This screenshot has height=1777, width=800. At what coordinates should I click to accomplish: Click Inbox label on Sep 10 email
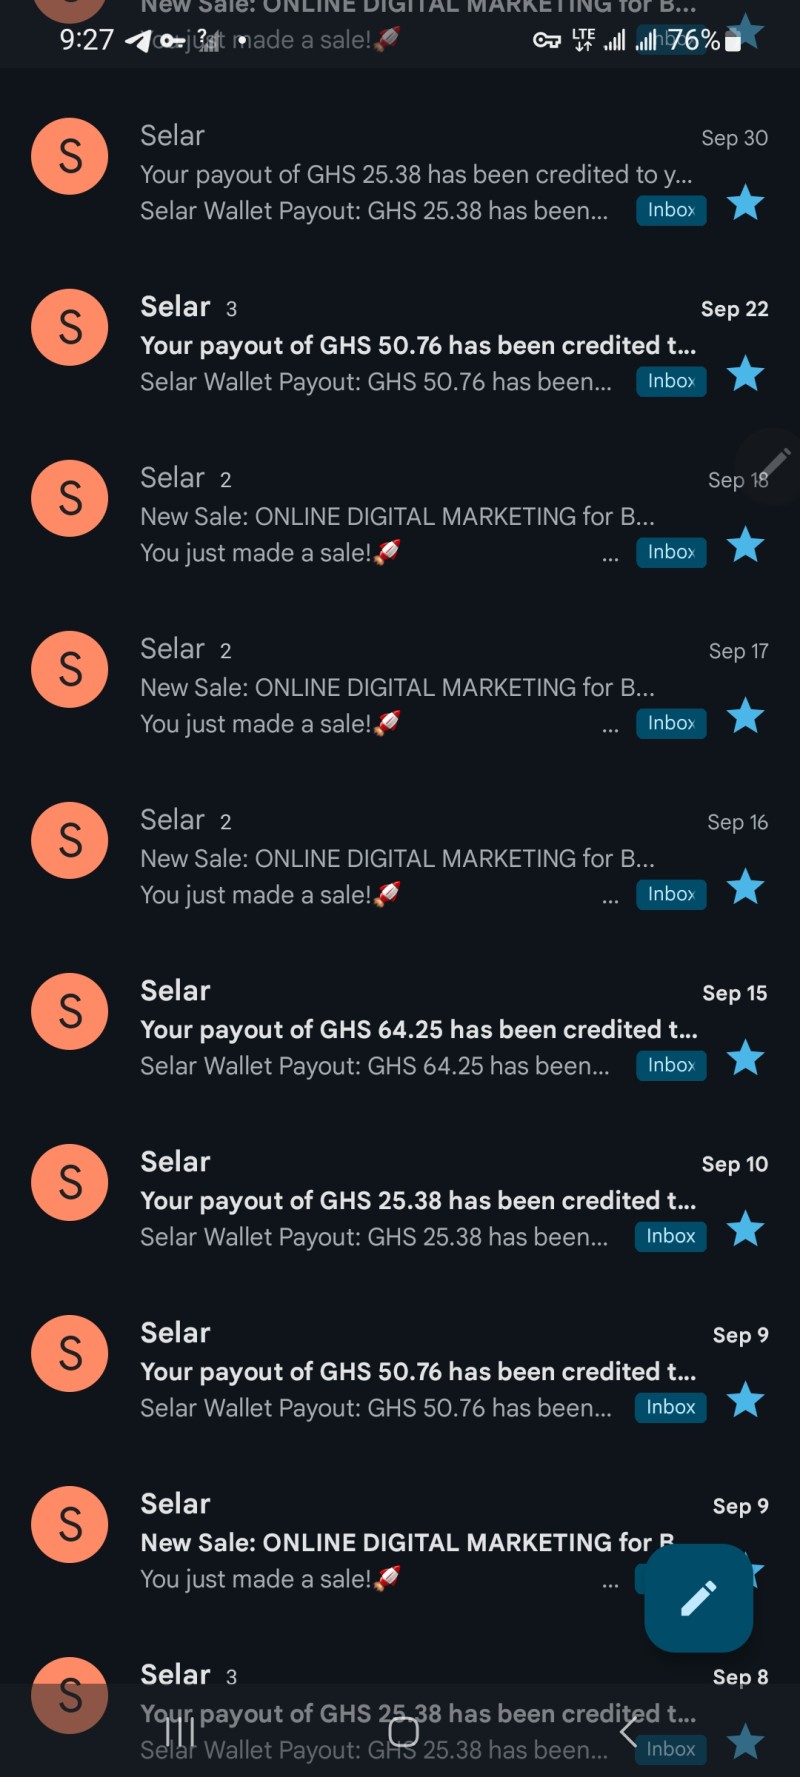click(x=671, y=1236)
